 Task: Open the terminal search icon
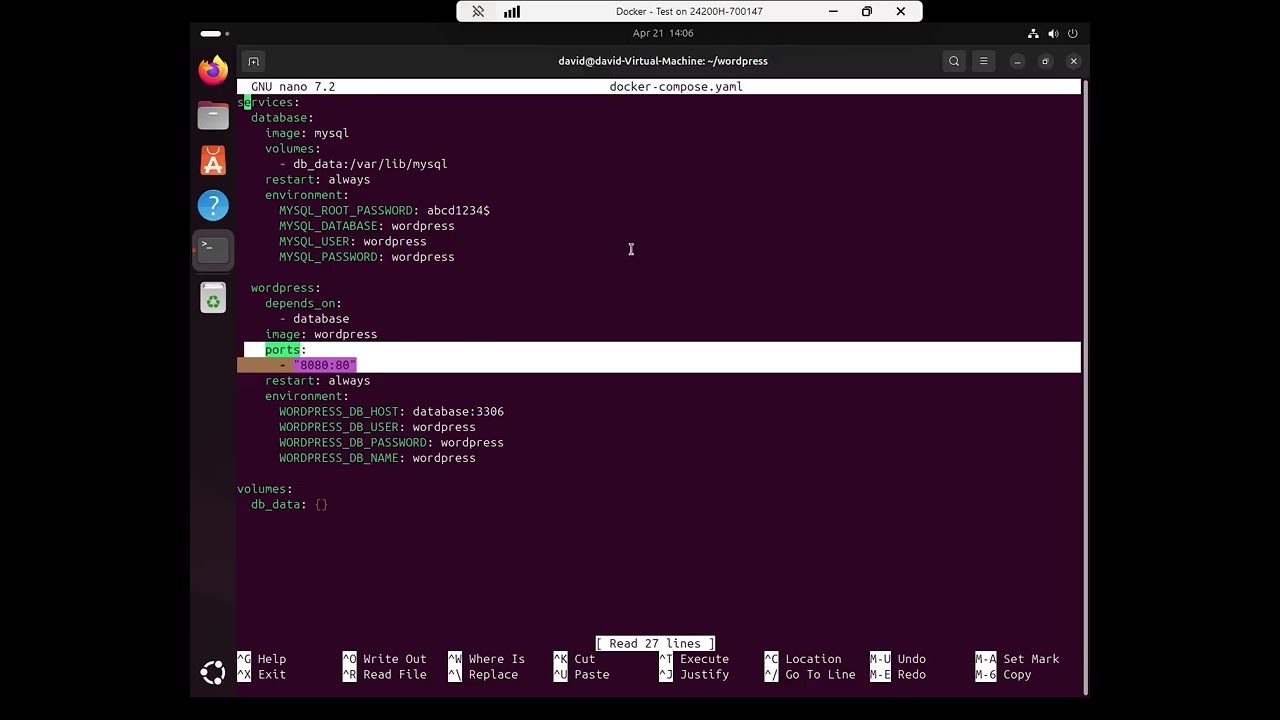point(954,61)
